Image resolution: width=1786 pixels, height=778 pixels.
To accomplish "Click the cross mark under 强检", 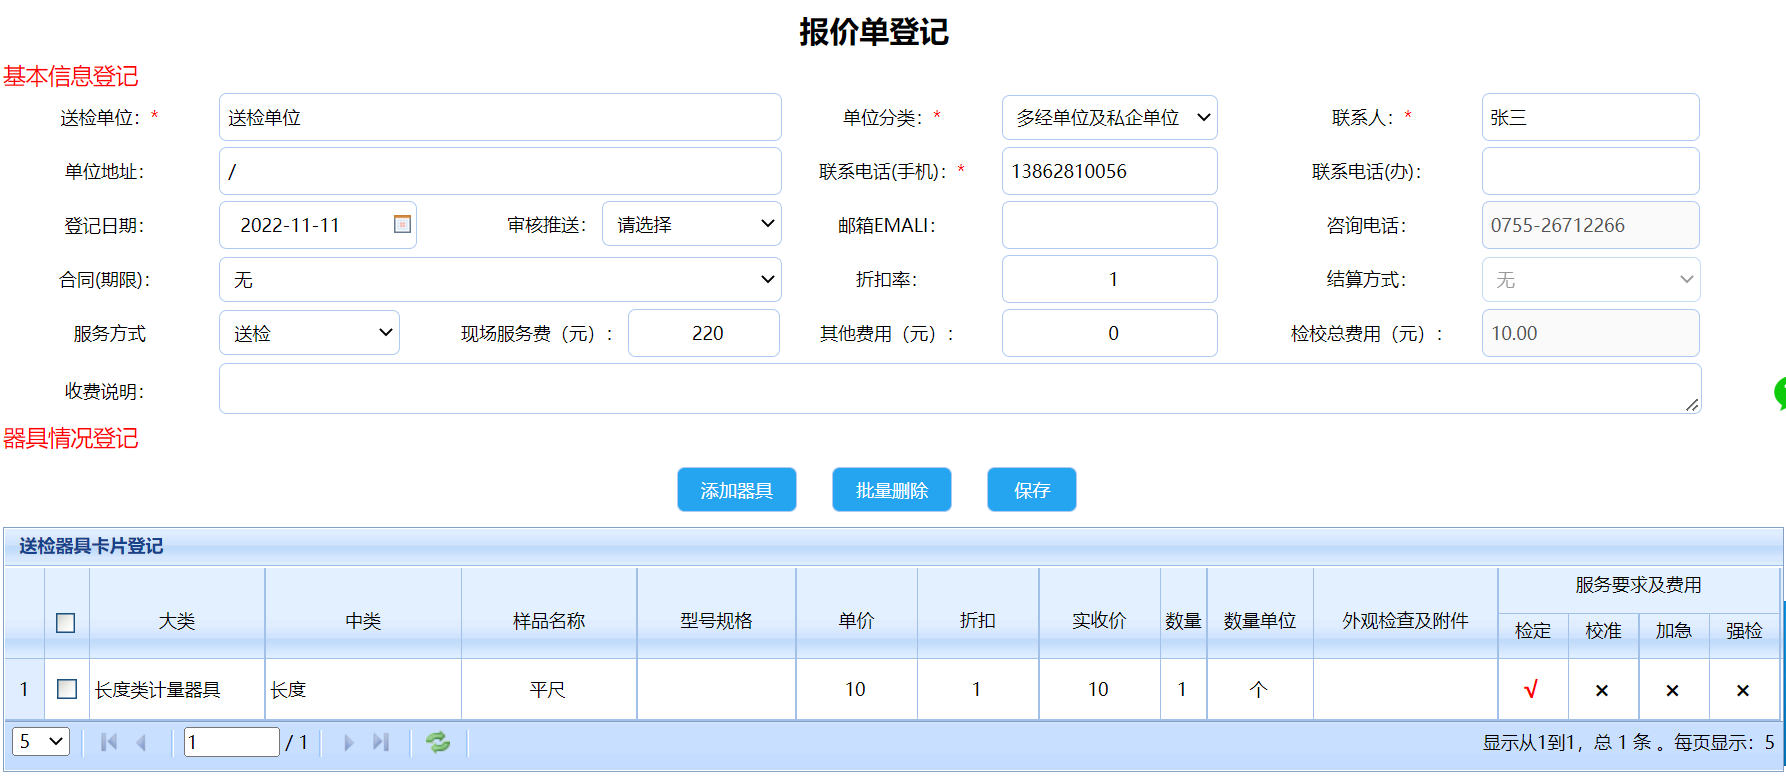I will [x=1742, y=690].
